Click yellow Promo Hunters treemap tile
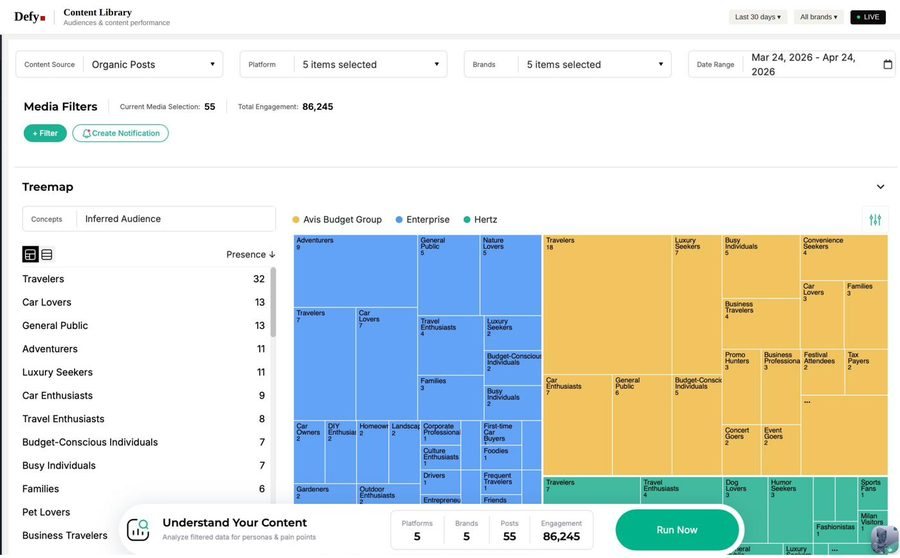 coord(742,386)
